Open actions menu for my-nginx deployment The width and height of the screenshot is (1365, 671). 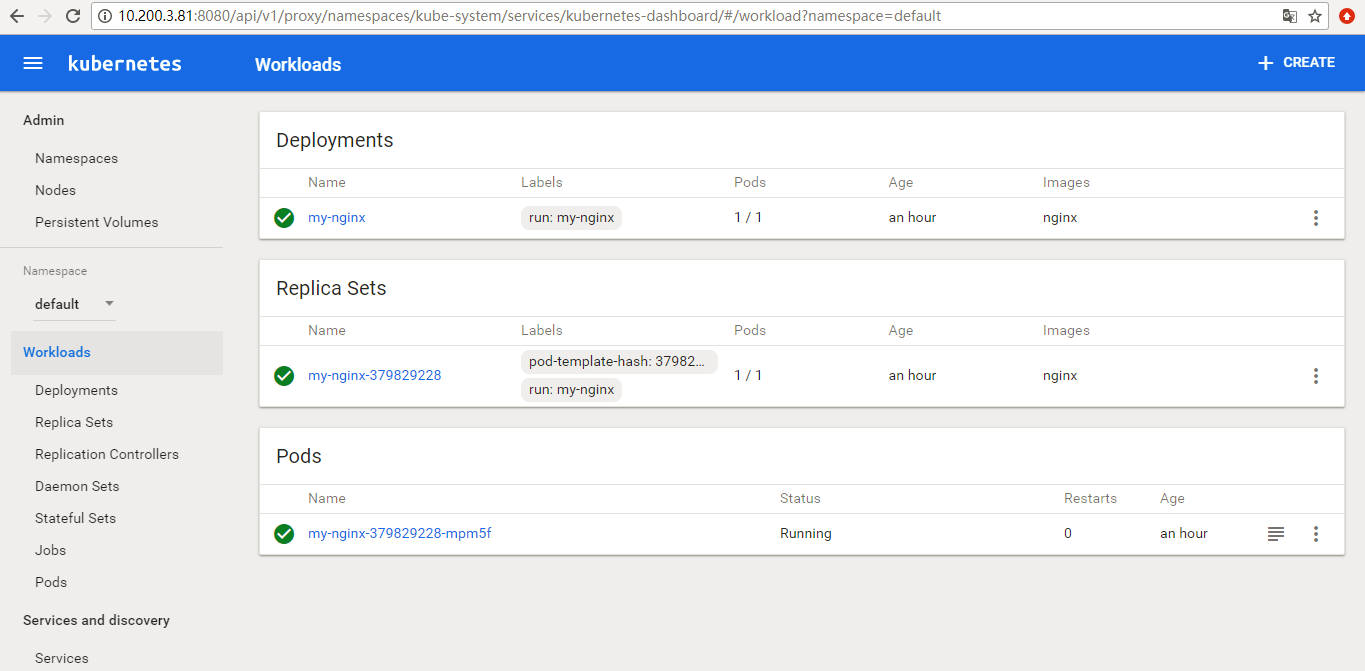(1315, 218)
